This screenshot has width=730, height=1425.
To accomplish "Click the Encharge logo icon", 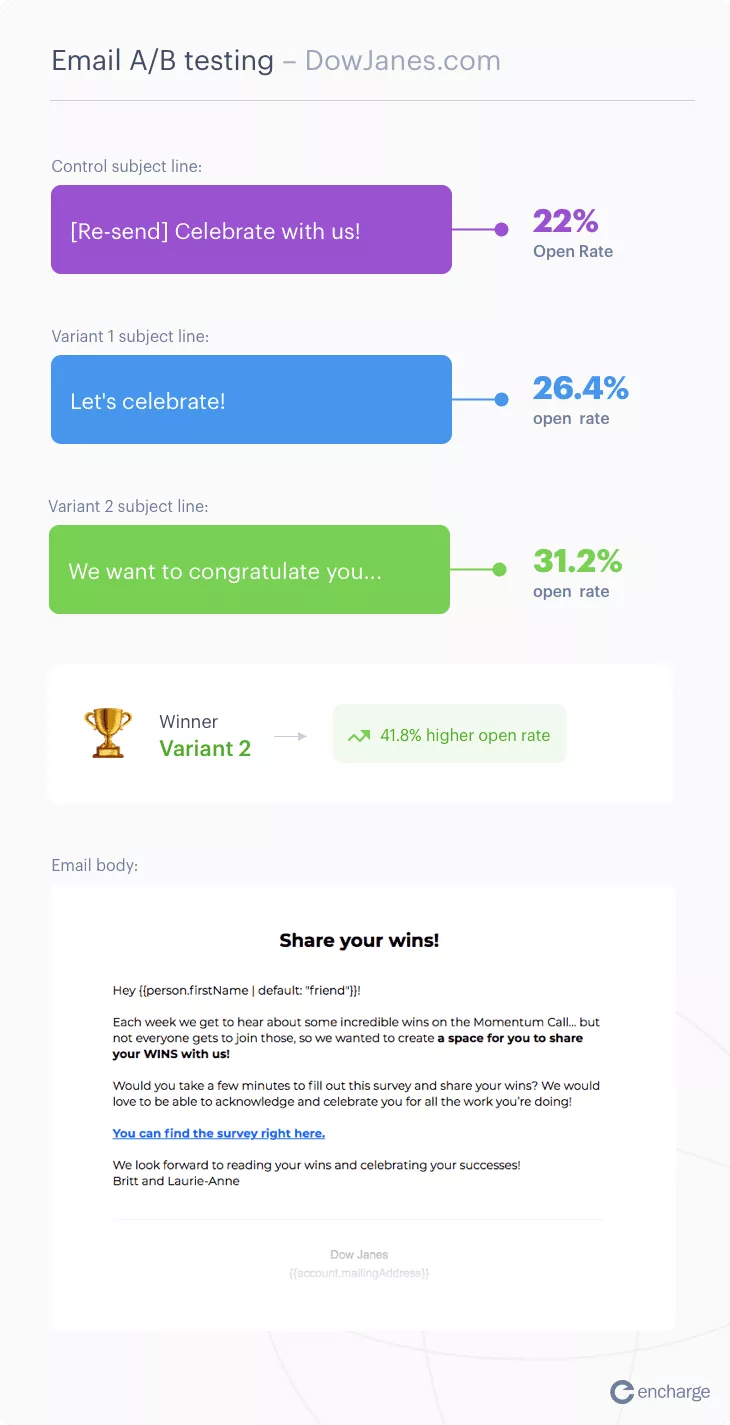I will (622, 1391).
